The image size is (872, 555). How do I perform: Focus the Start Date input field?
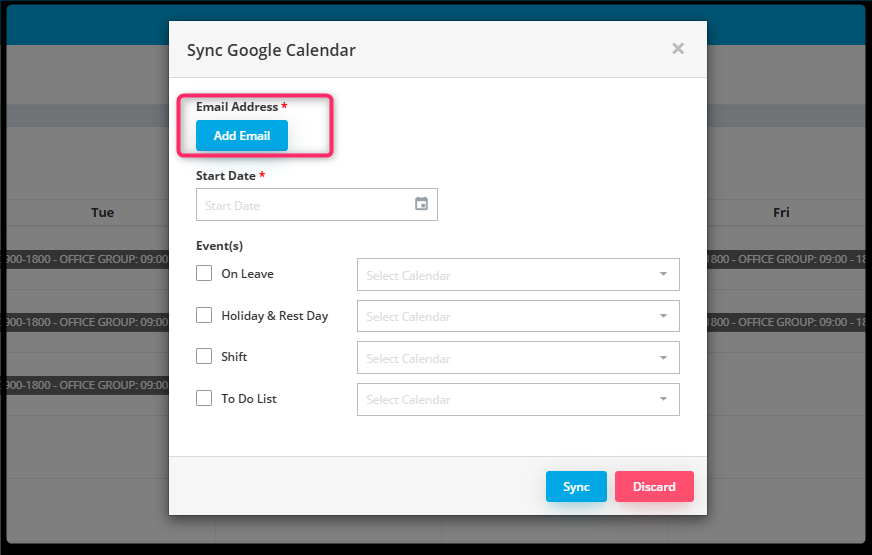316,205
